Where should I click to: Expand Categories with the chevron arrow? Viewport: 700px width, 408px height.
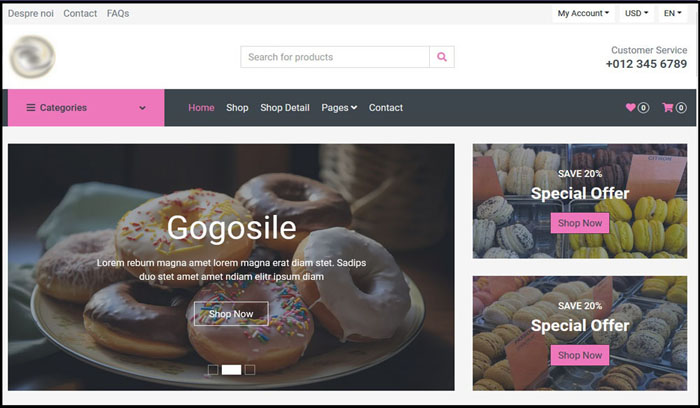pyautogui.click(x=142, y=108)
